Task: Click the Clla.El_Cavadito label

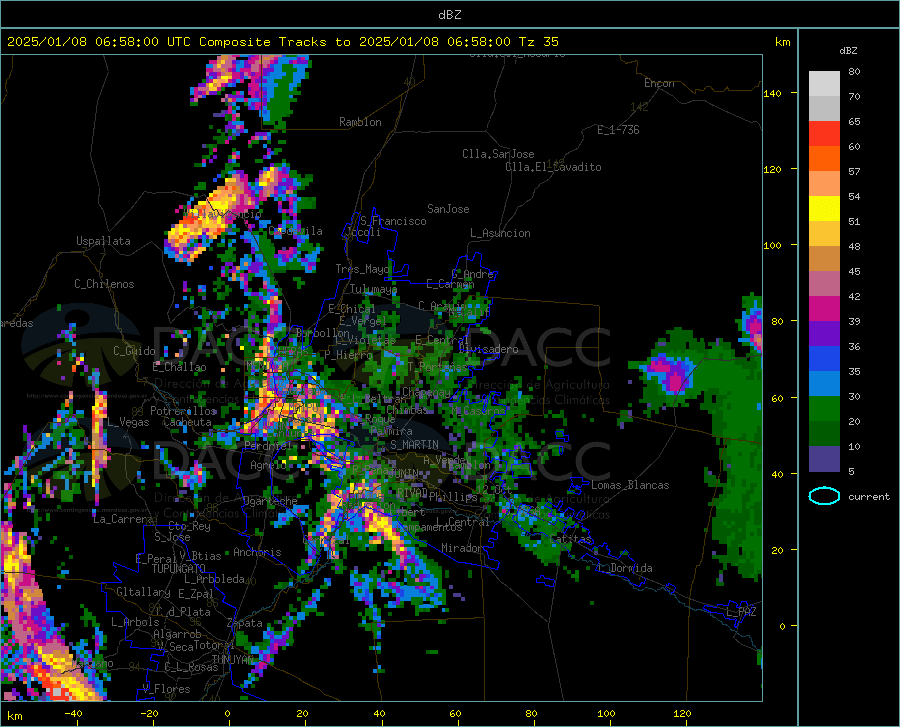Action: (553, 167)
